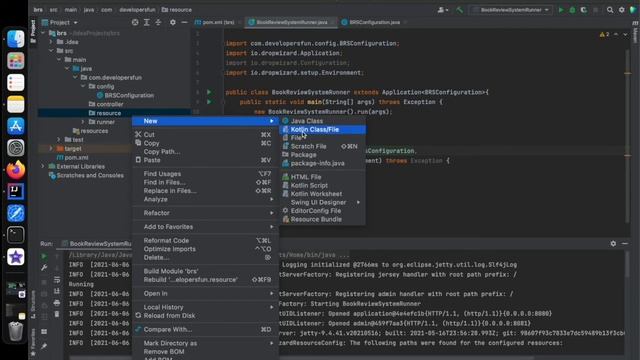Select Copy in the context menu
This screenshot has width=640, height=360.
[205, 143]
